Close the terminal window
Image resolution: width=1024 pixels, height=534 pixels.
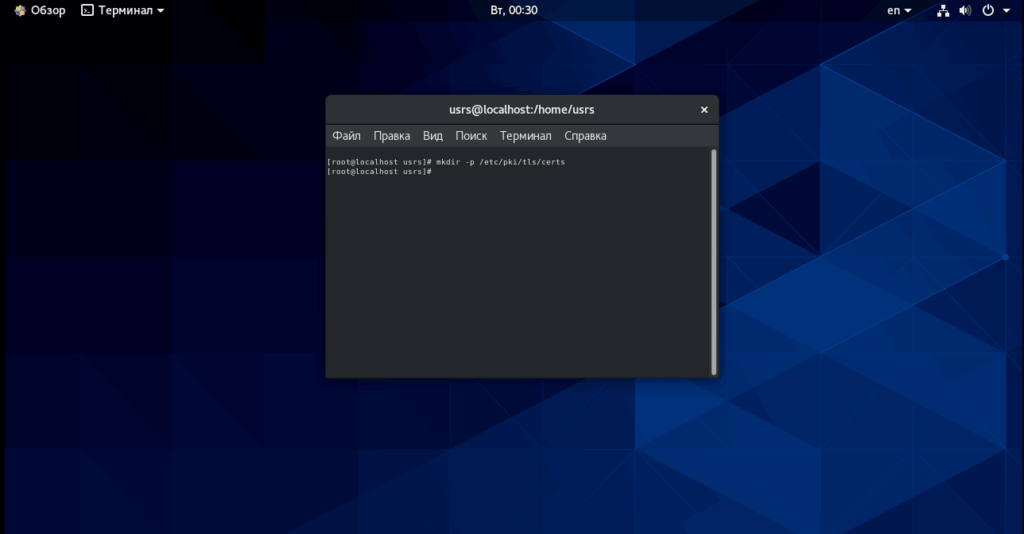pos(704,110)
